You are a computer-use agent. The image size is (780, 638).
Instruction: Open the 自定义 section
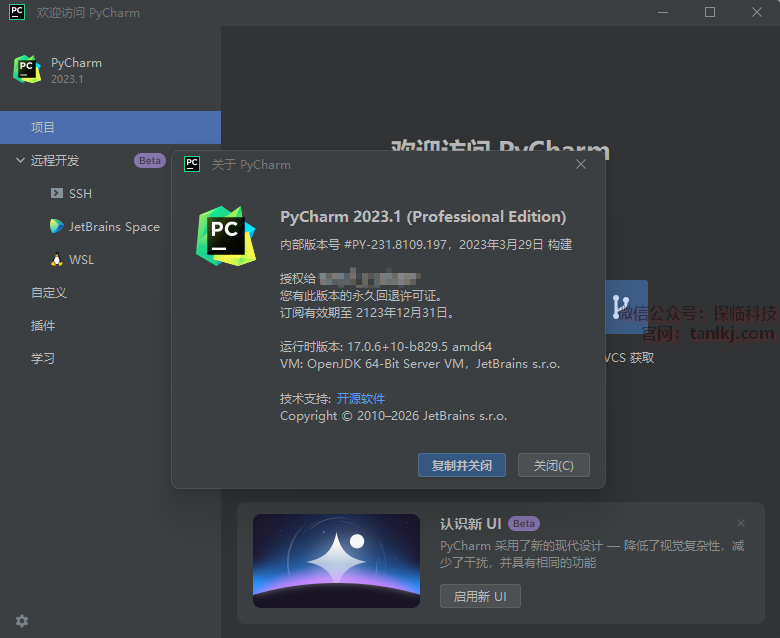pos(49,293)
